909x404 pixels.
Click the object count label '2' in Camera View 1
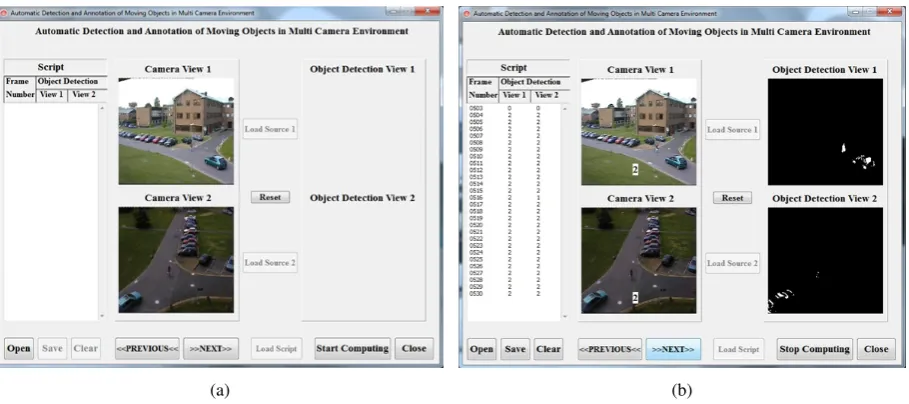coord(635,169)
